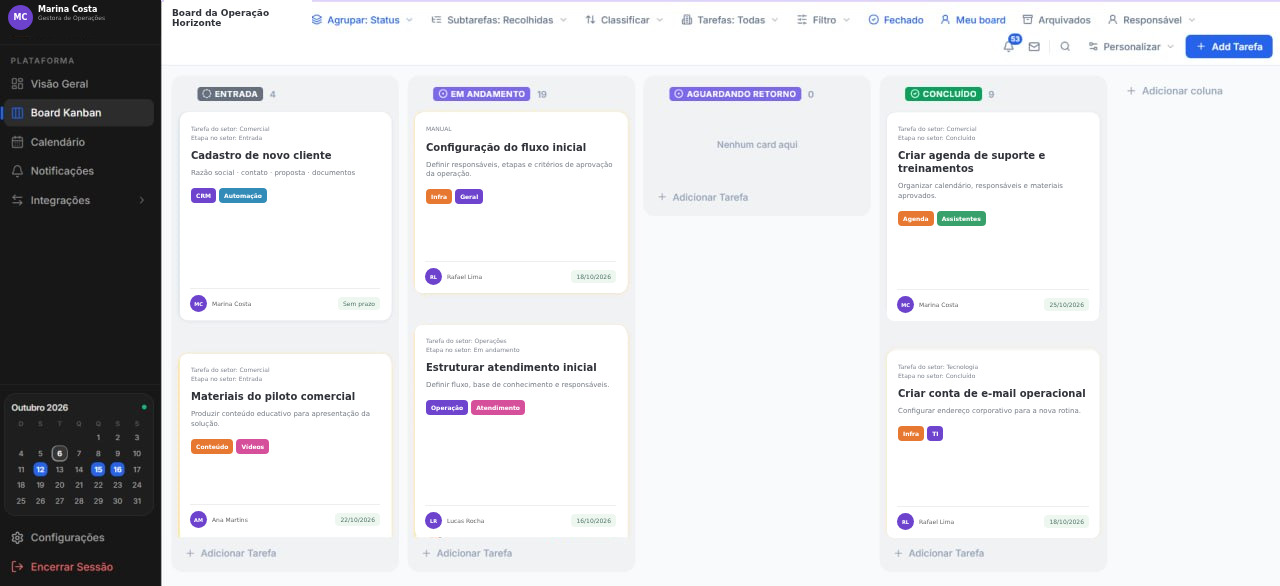Viewport: 1280px width, 586px height.
Task: Click the Aguardando Retorno status badge
Action: pyautogui.click(x=736, y=94)
